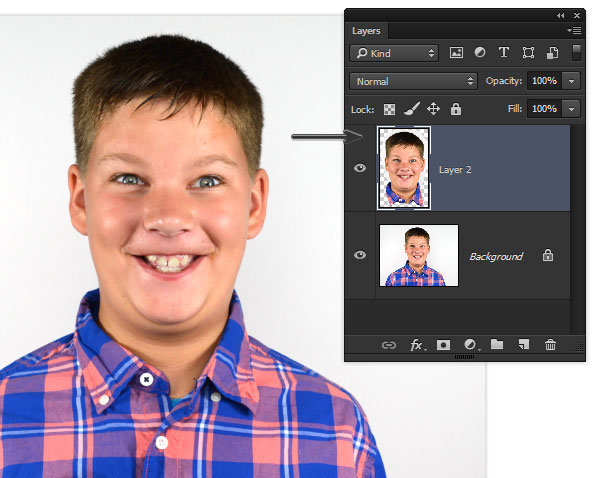Select the Layers tab
Screen dimensions: 600x478
(366, 31)
